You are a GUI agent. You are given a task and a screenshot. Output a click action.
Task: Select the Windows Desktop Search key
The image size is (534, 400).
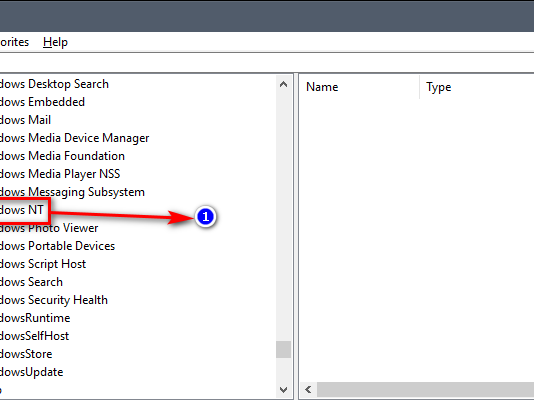pyautogui.click(x=54, y=84)
